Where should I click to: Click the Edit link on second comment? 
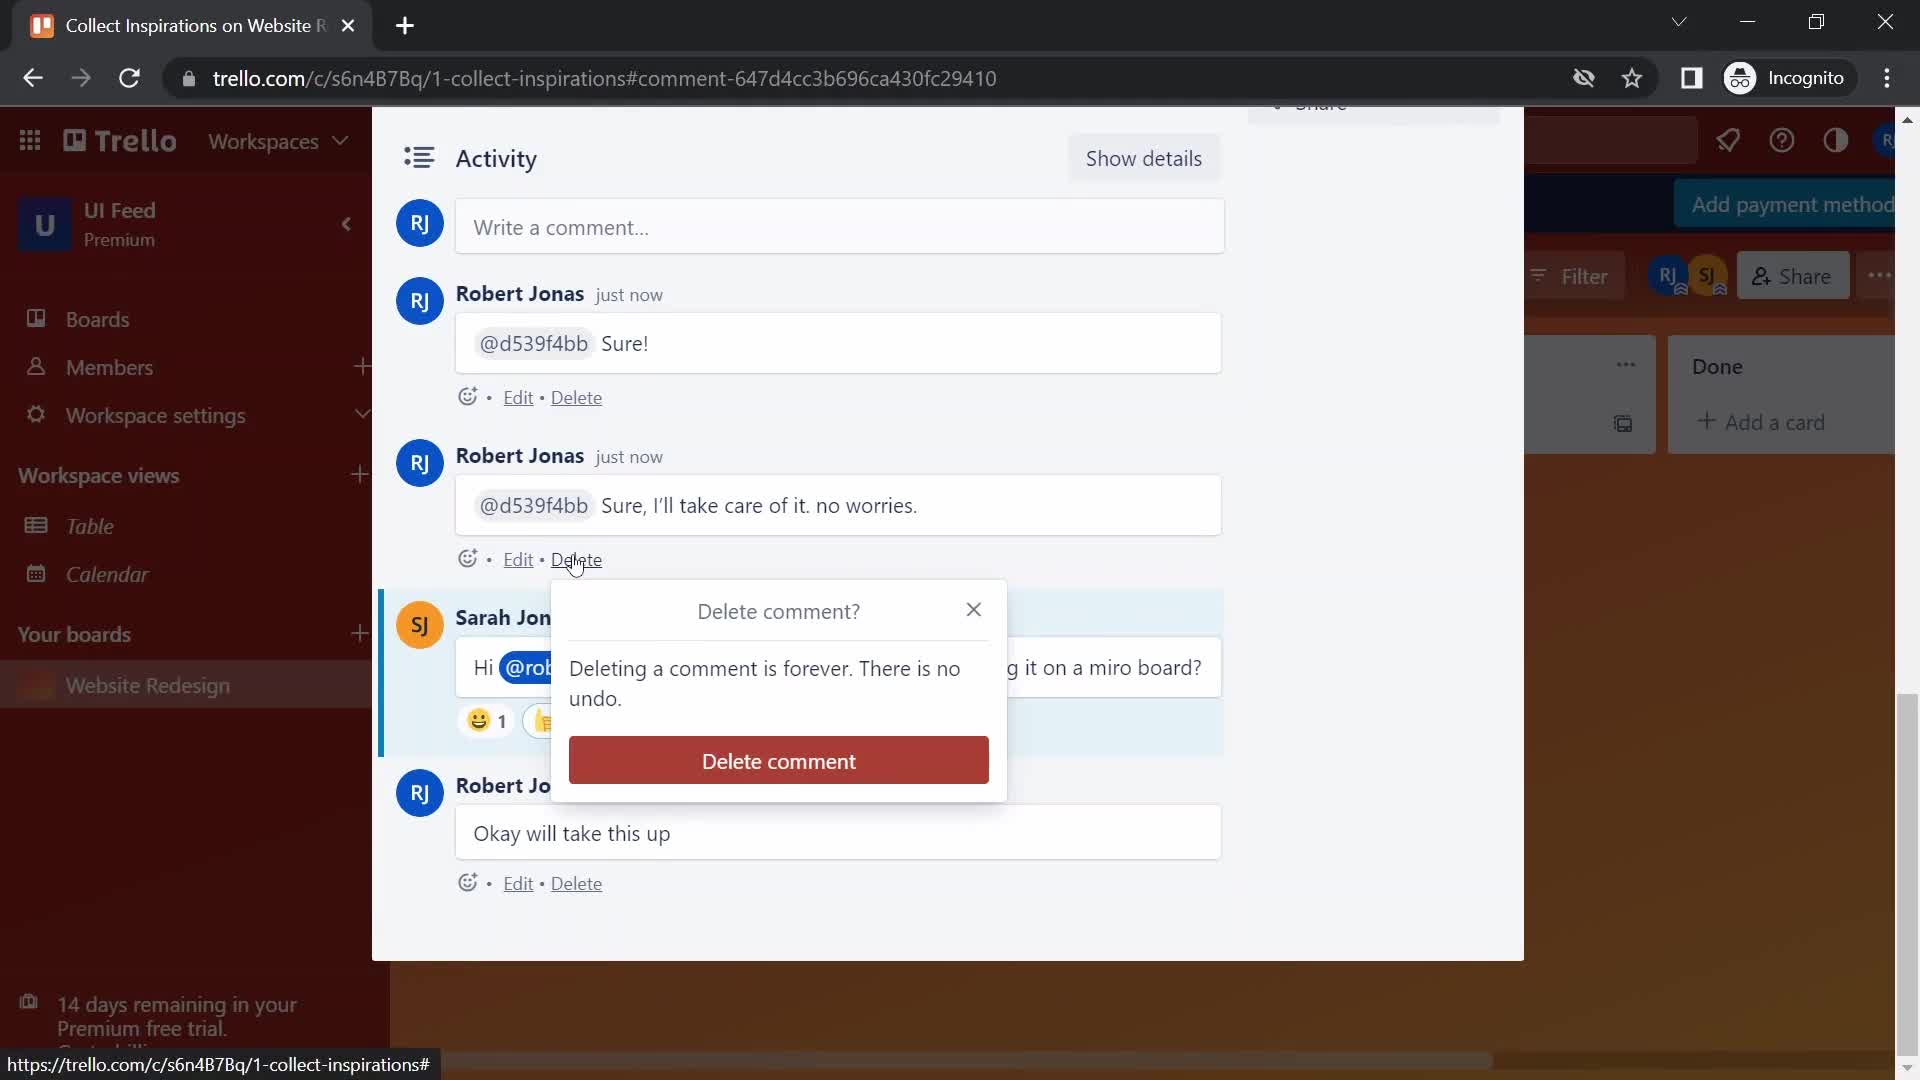coord(518,558)
